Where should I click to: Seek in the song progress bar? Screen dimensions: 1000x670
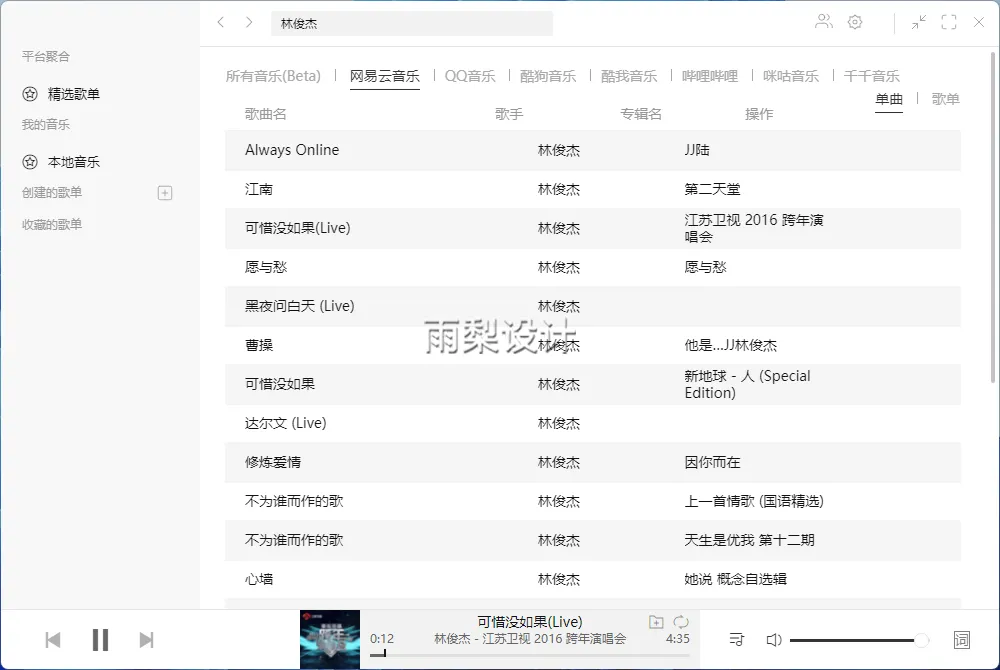tap(529, 655)
